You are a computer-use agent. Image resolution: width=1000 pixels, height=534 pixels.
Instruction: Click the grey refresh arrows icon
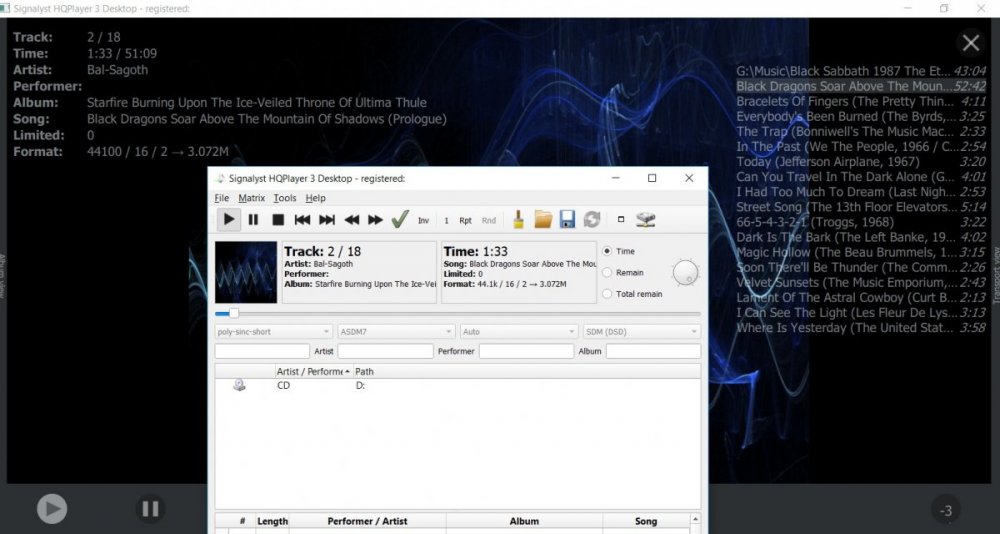pyautogui.click(x=592, y=220)
